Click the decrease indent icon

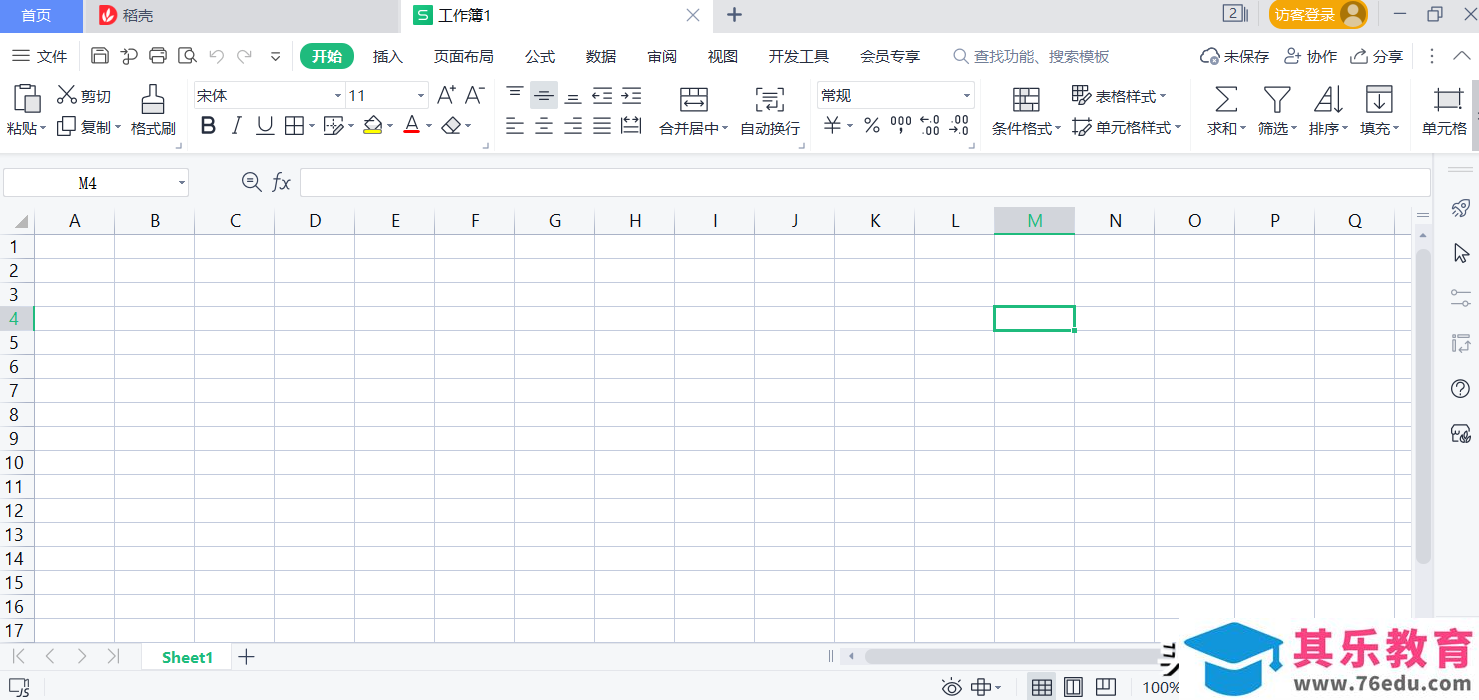click(x=602, y=95)
